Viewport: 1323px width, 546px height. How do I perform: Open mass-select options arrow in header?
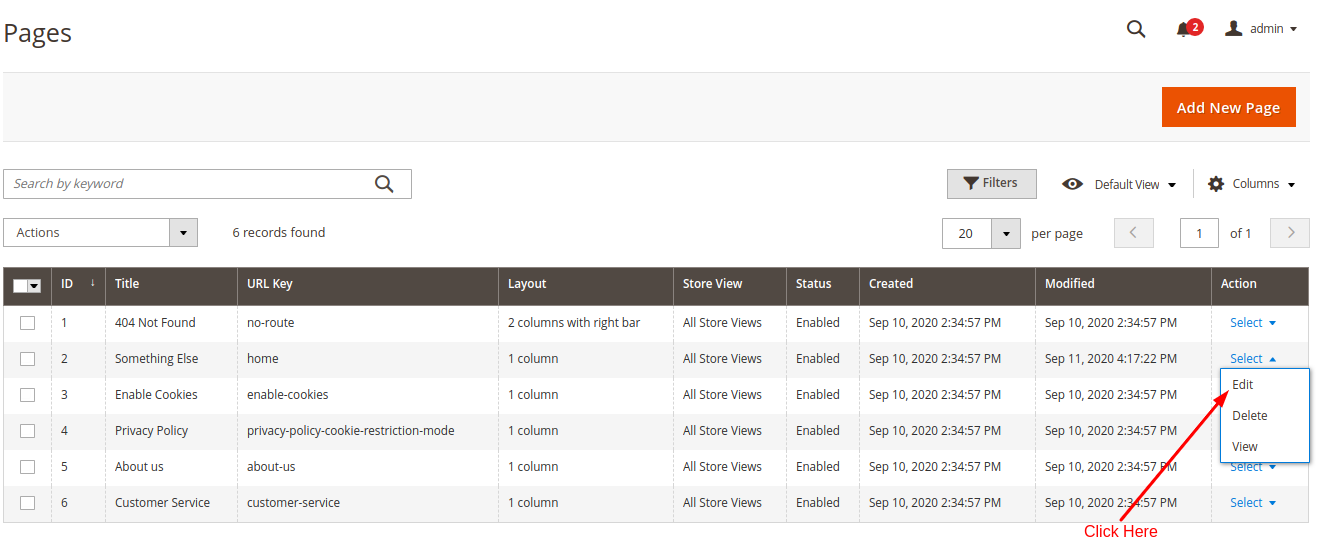pyautogui.click(x=35, y=286)
